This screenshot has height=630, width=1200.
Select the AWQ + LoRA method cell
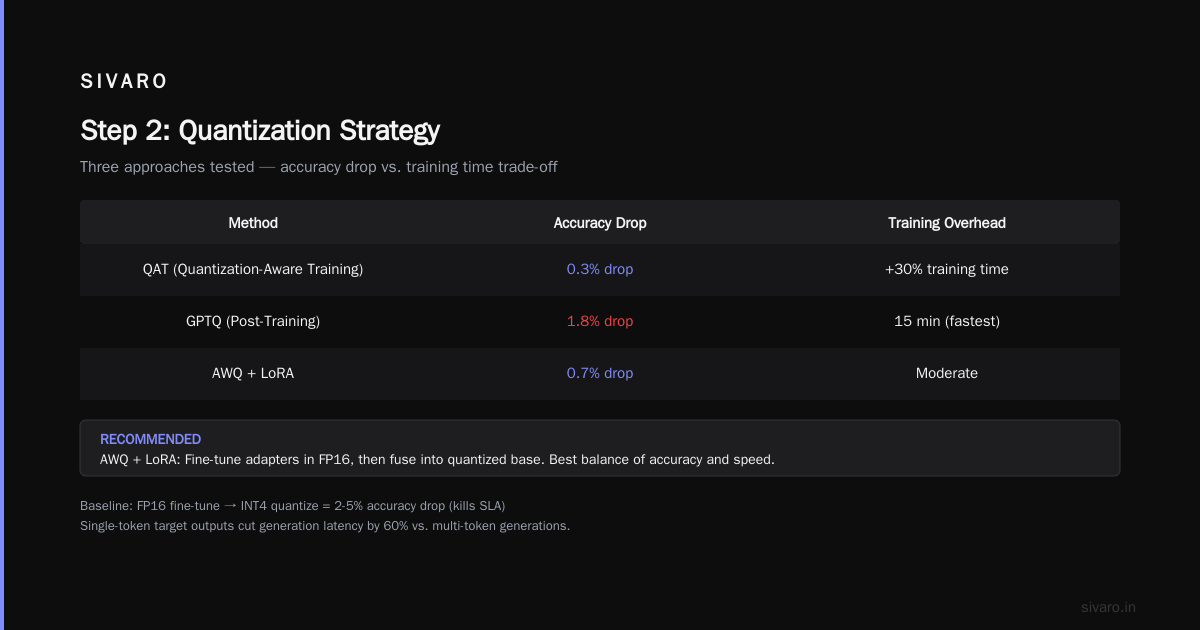tap(253, 373)
